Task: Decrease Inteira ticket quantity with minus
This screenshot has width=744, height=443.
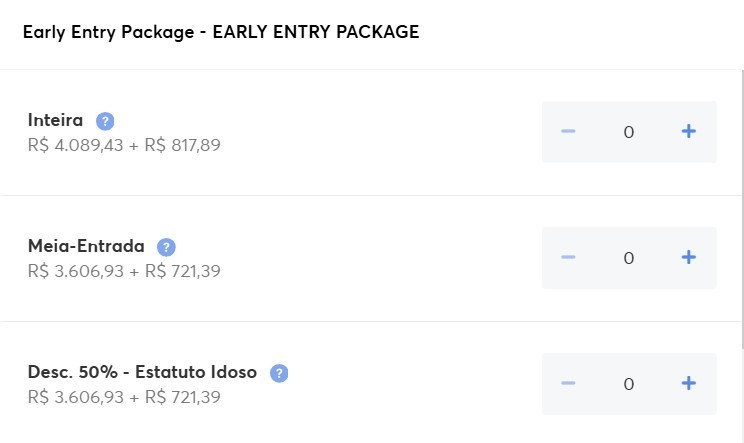Action: [x=568, y=131]
